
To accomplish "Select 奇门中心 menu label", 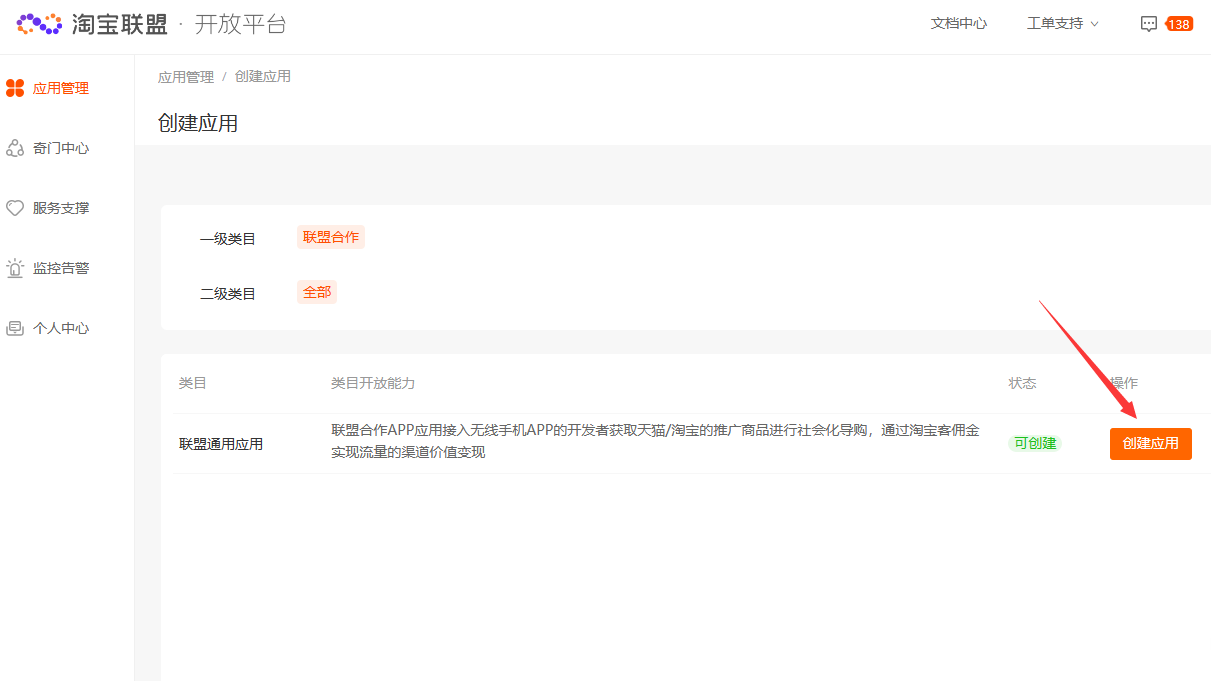I will tap(61, 148).
